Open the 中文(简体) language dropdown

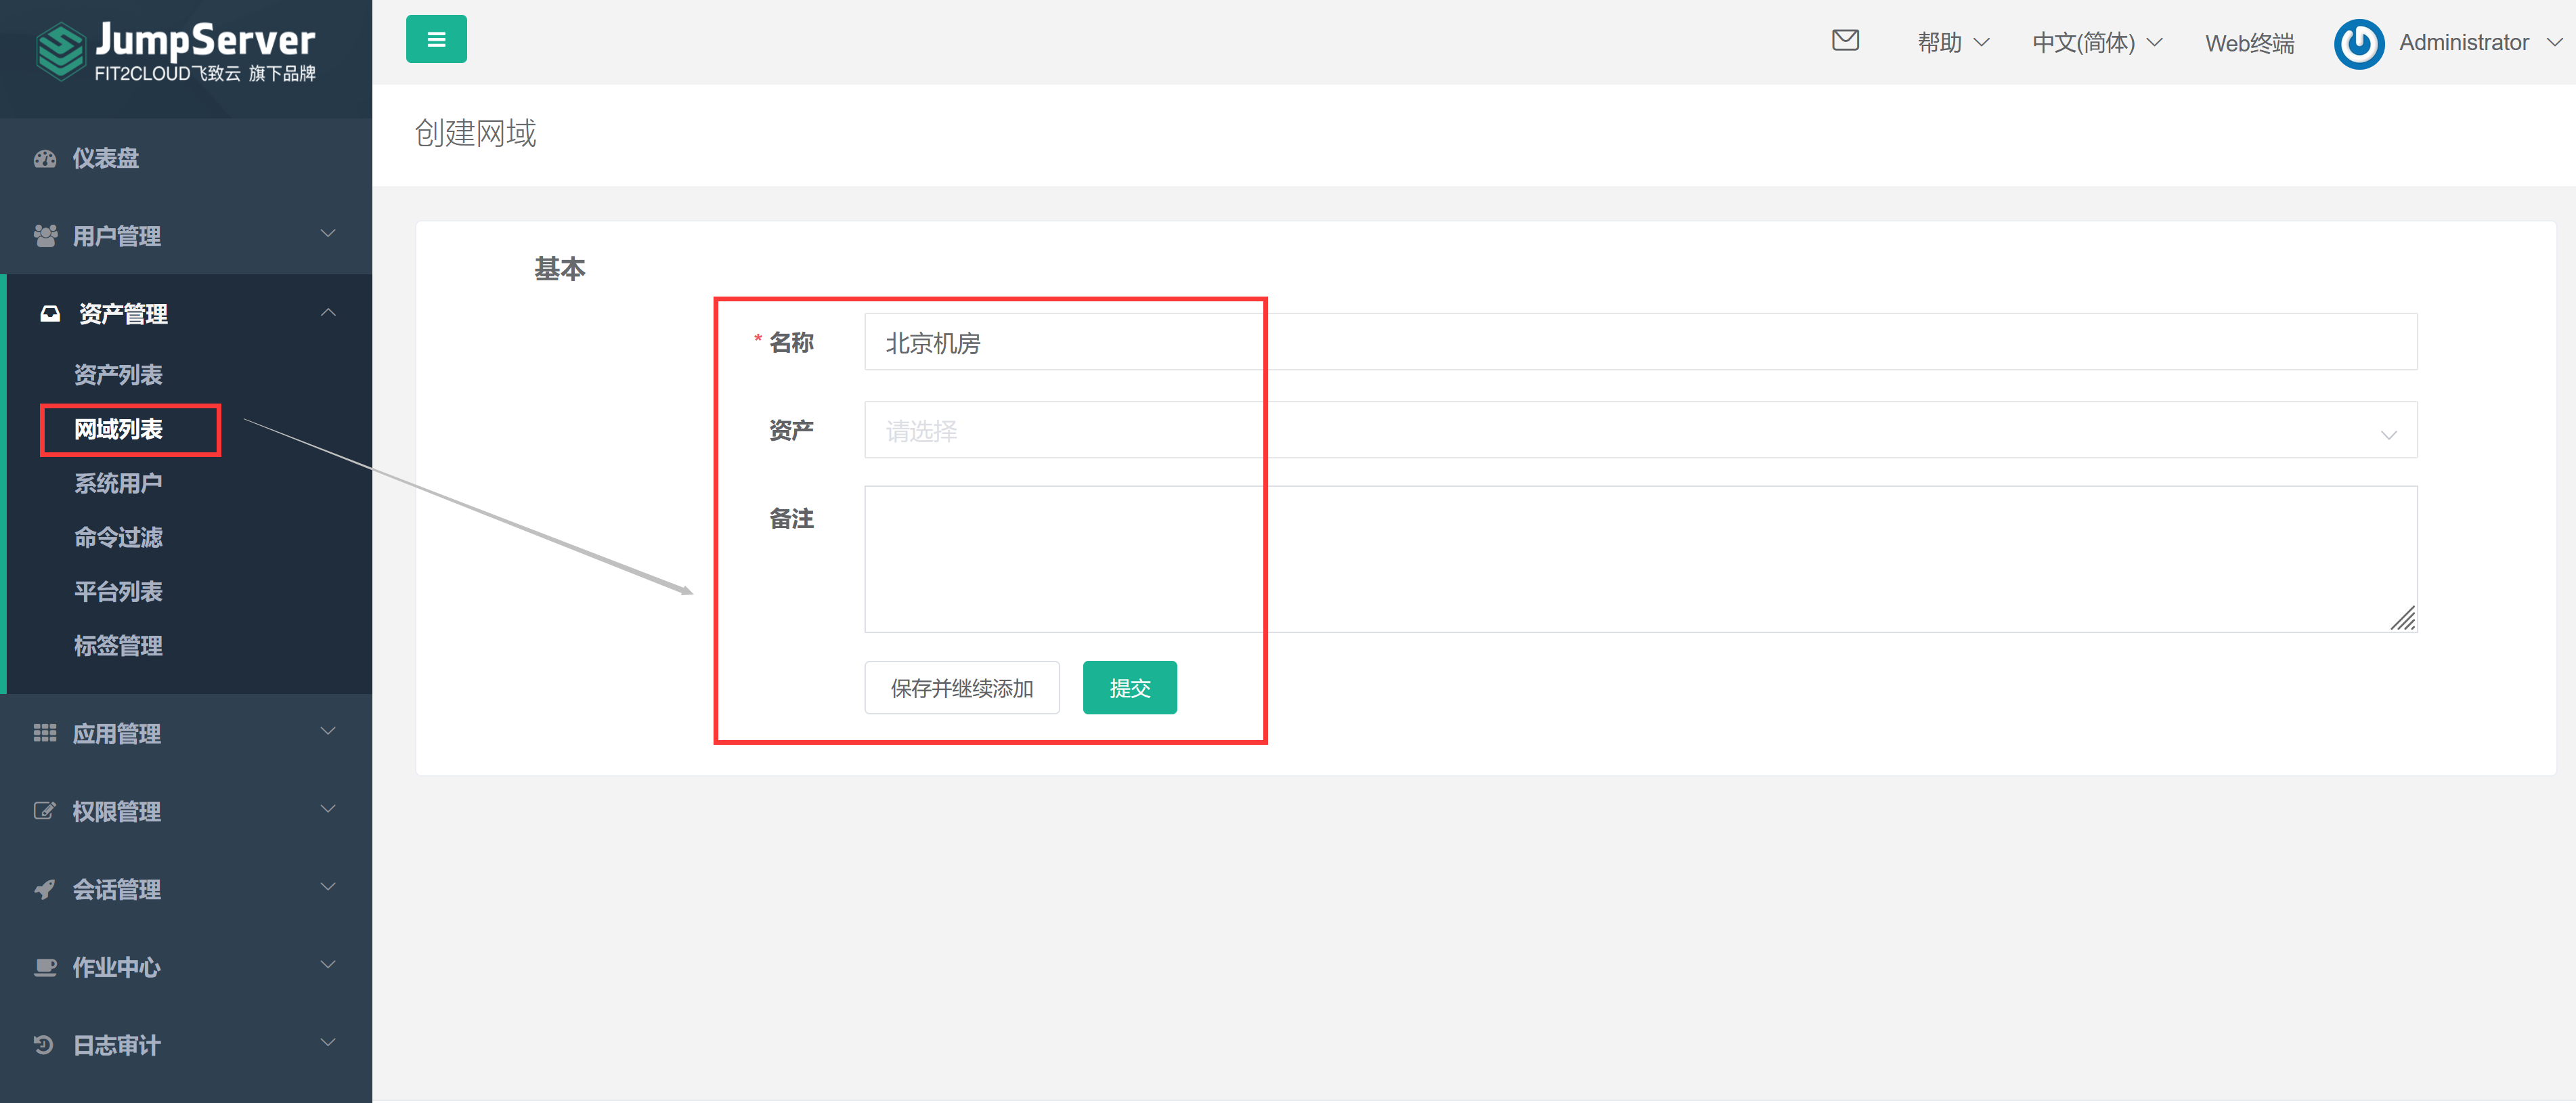[2097, 43]
